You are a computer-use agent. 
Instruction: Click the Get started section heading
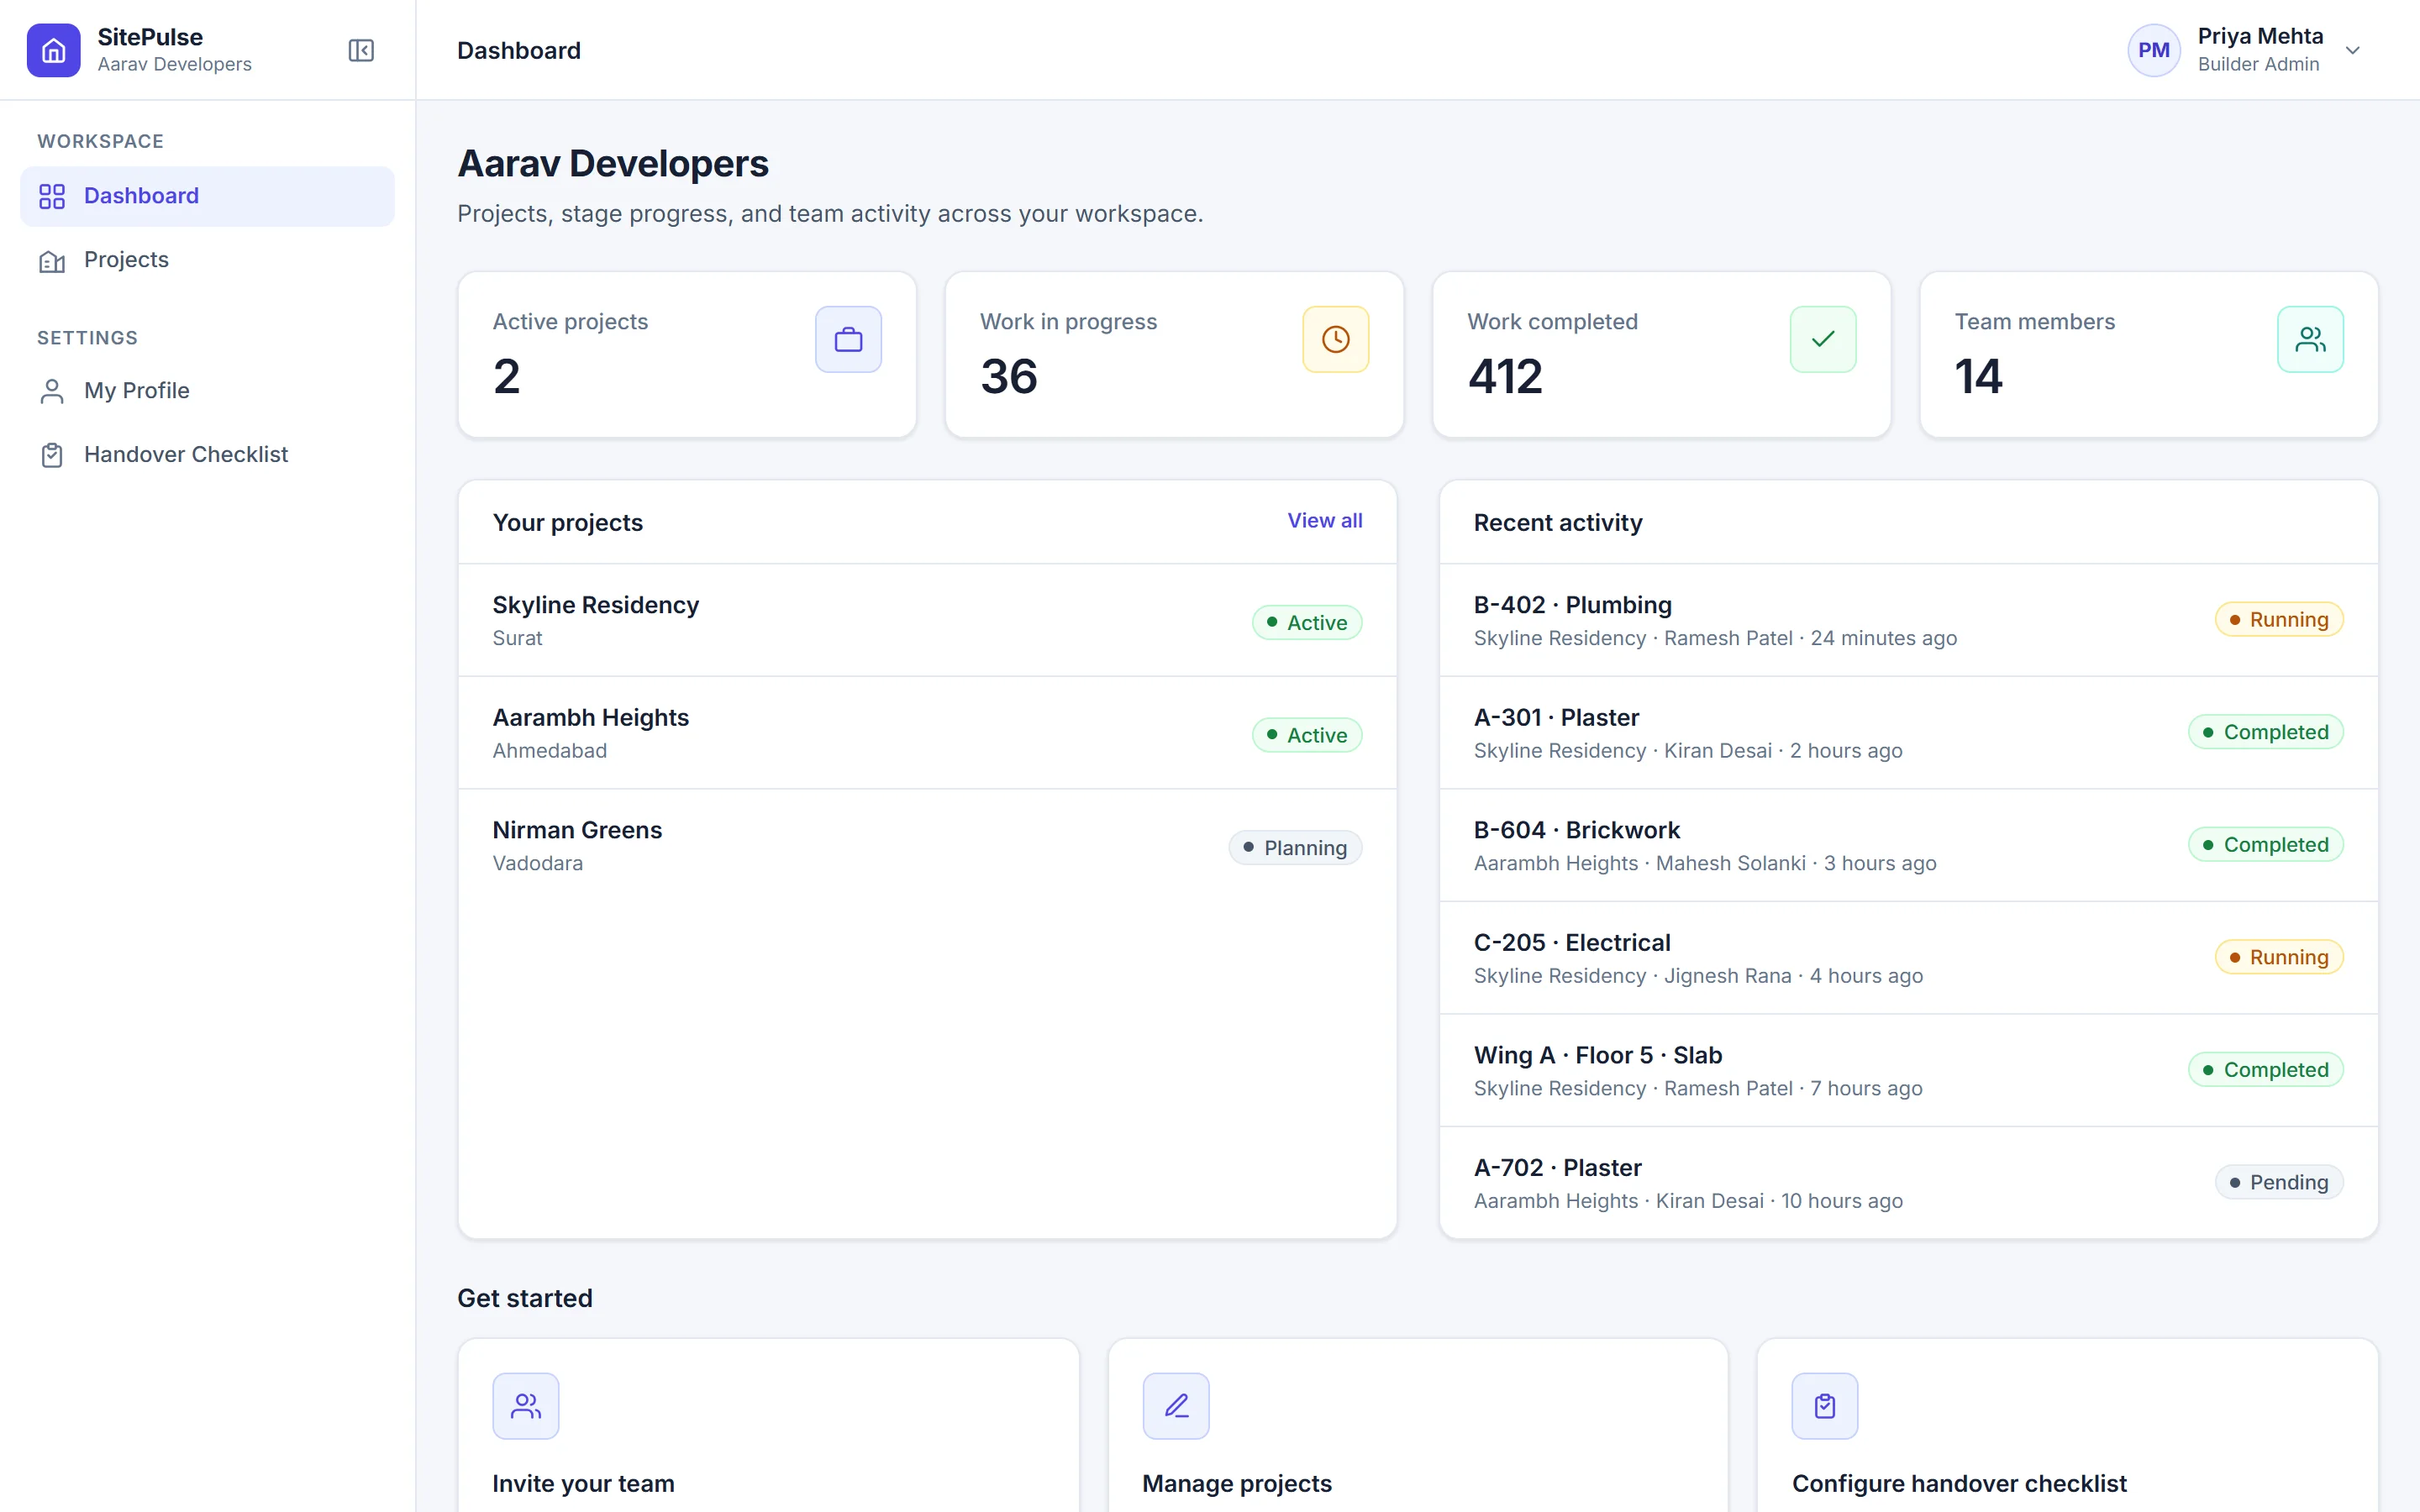coord(525,1298)
